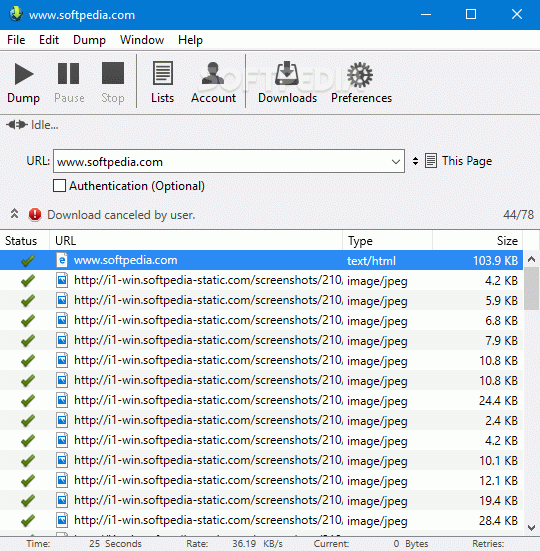Maximize the www.softpedia.com window
The width and height of the screenshot is (540, 551).
point(471,14)
